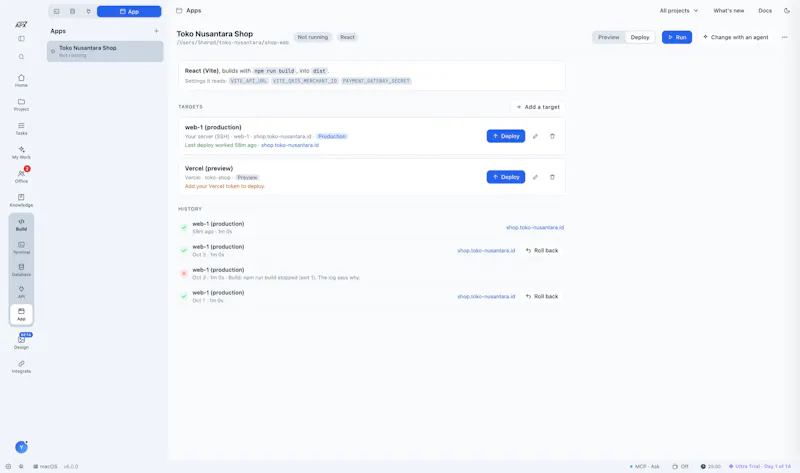Switch to Preview mode
Screen dimensions: 800x473
(x=609, y=37)
